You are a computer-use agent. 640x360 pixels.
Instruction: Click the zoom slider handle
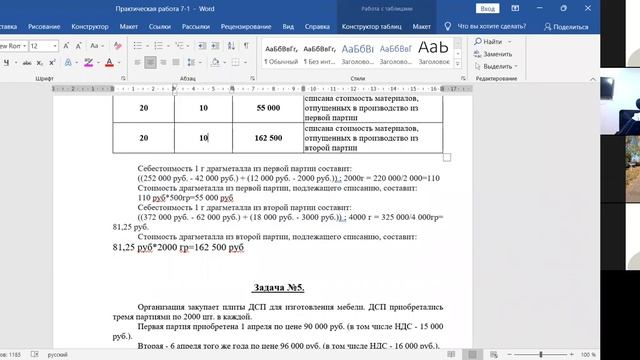tap(541, 354)
